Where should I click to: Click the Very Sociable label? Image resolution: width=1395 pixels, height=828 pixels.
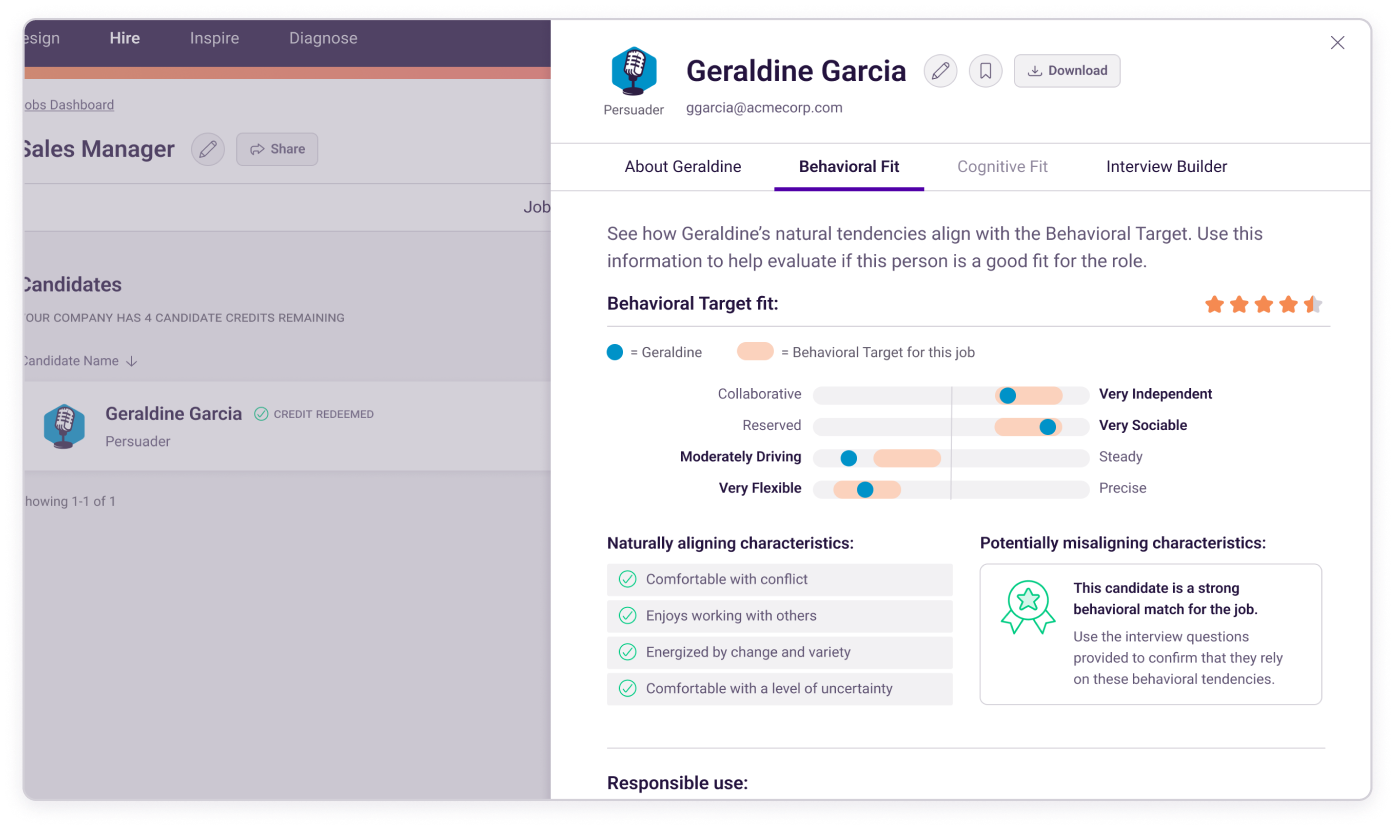[1143, 425]
